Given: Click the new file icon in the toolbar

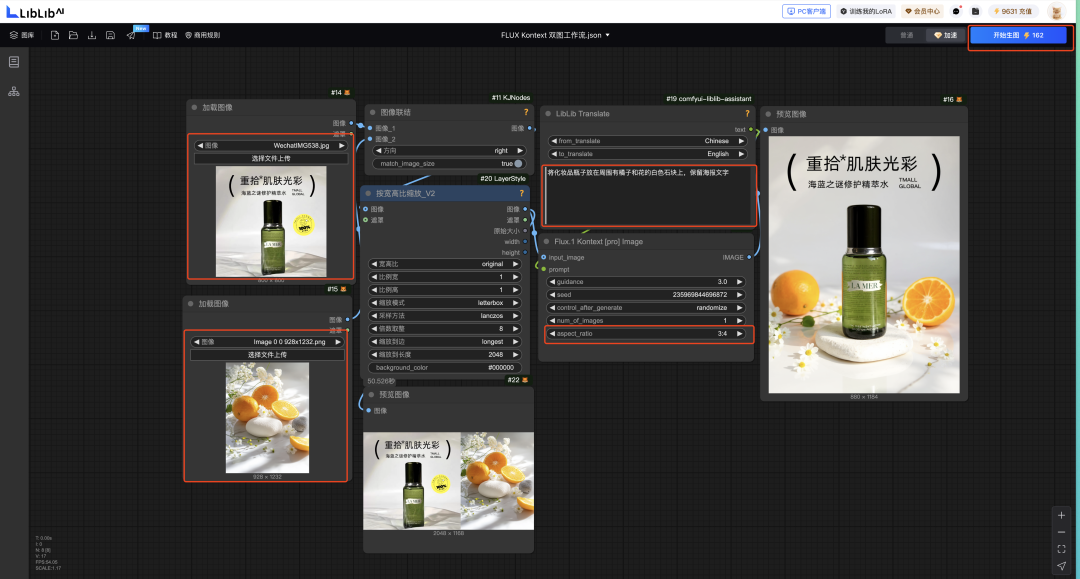Looking at the screenshot, I should [55, 35].
